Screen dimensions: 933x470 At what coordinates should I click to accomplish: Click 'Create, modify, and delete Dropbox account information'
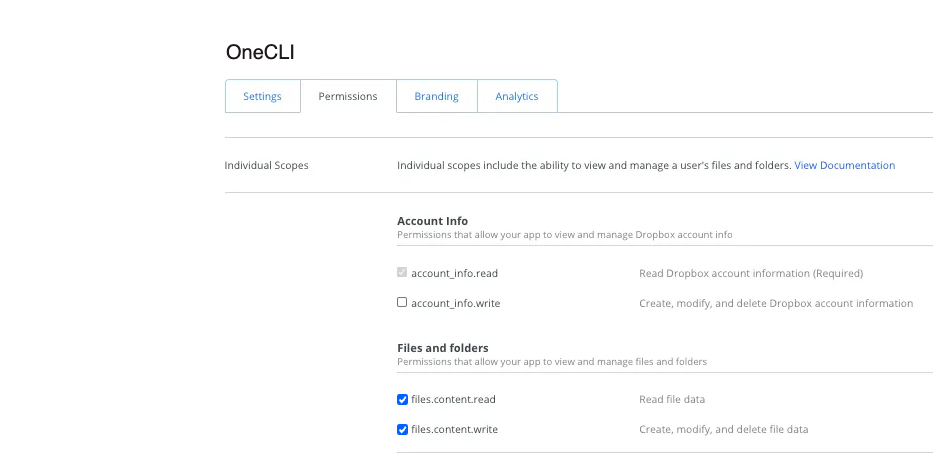(x=776, y=303)
